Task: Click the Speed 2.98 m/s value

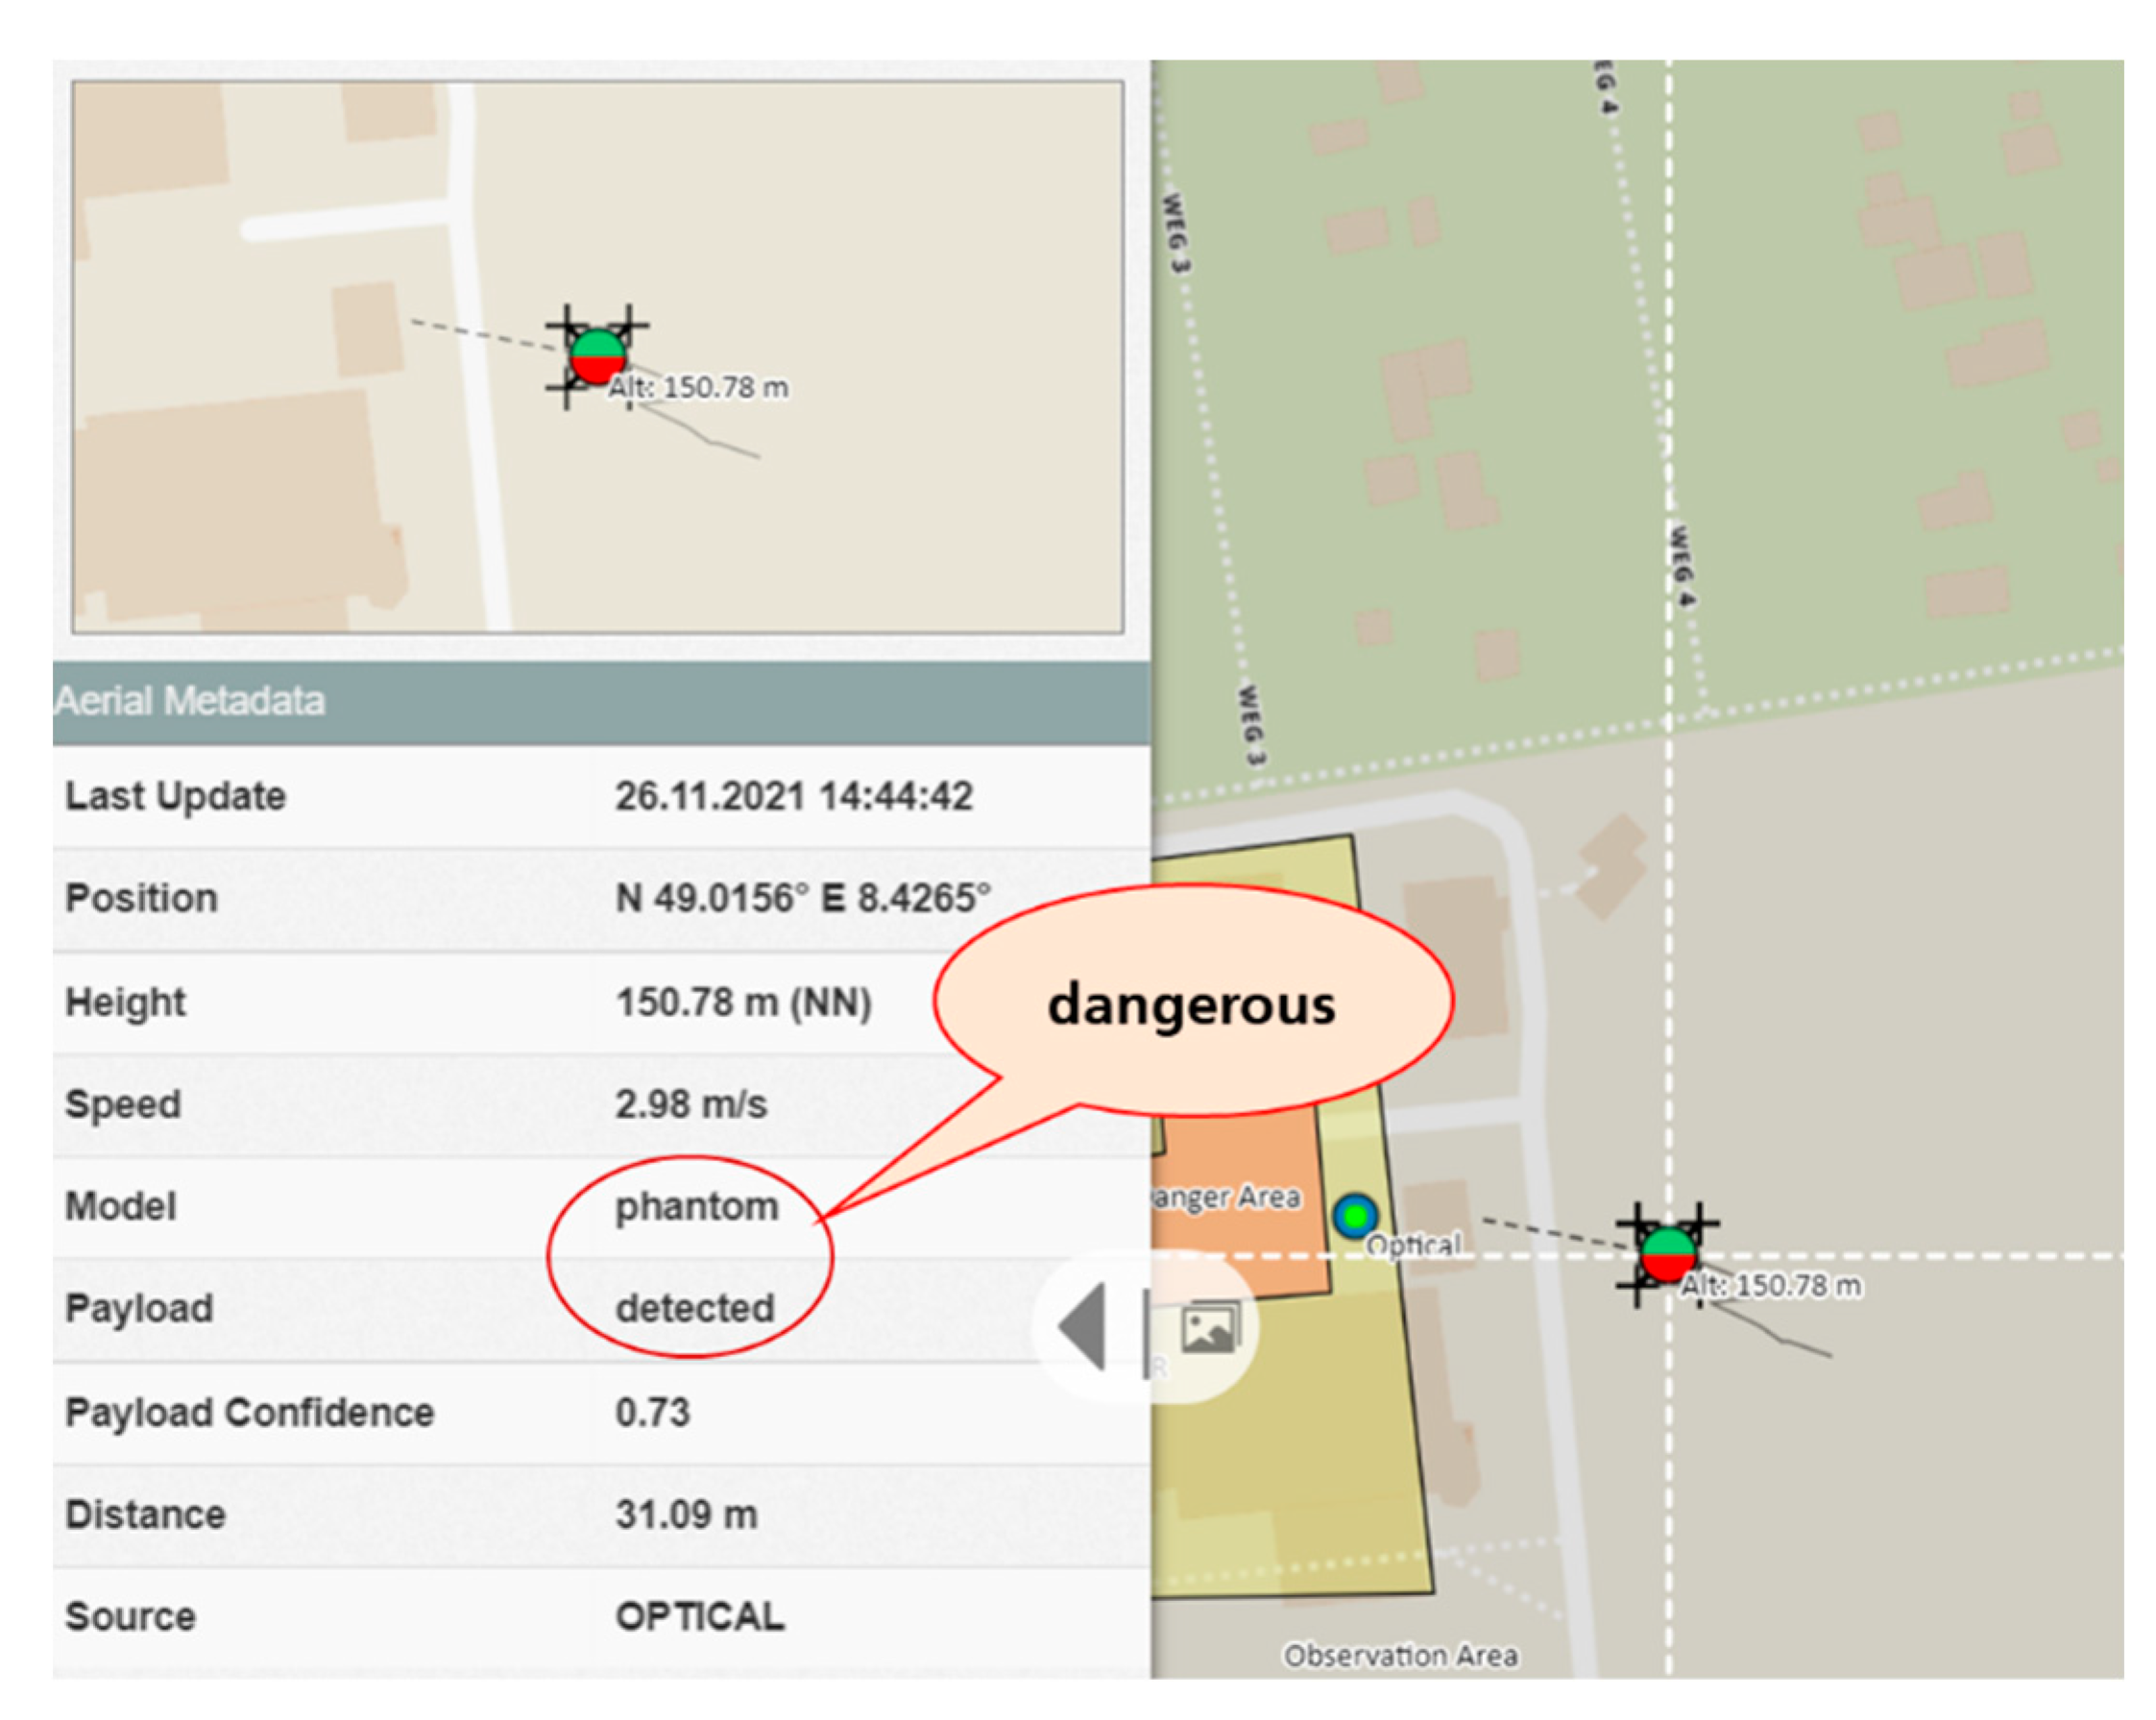Action: 690,1105
